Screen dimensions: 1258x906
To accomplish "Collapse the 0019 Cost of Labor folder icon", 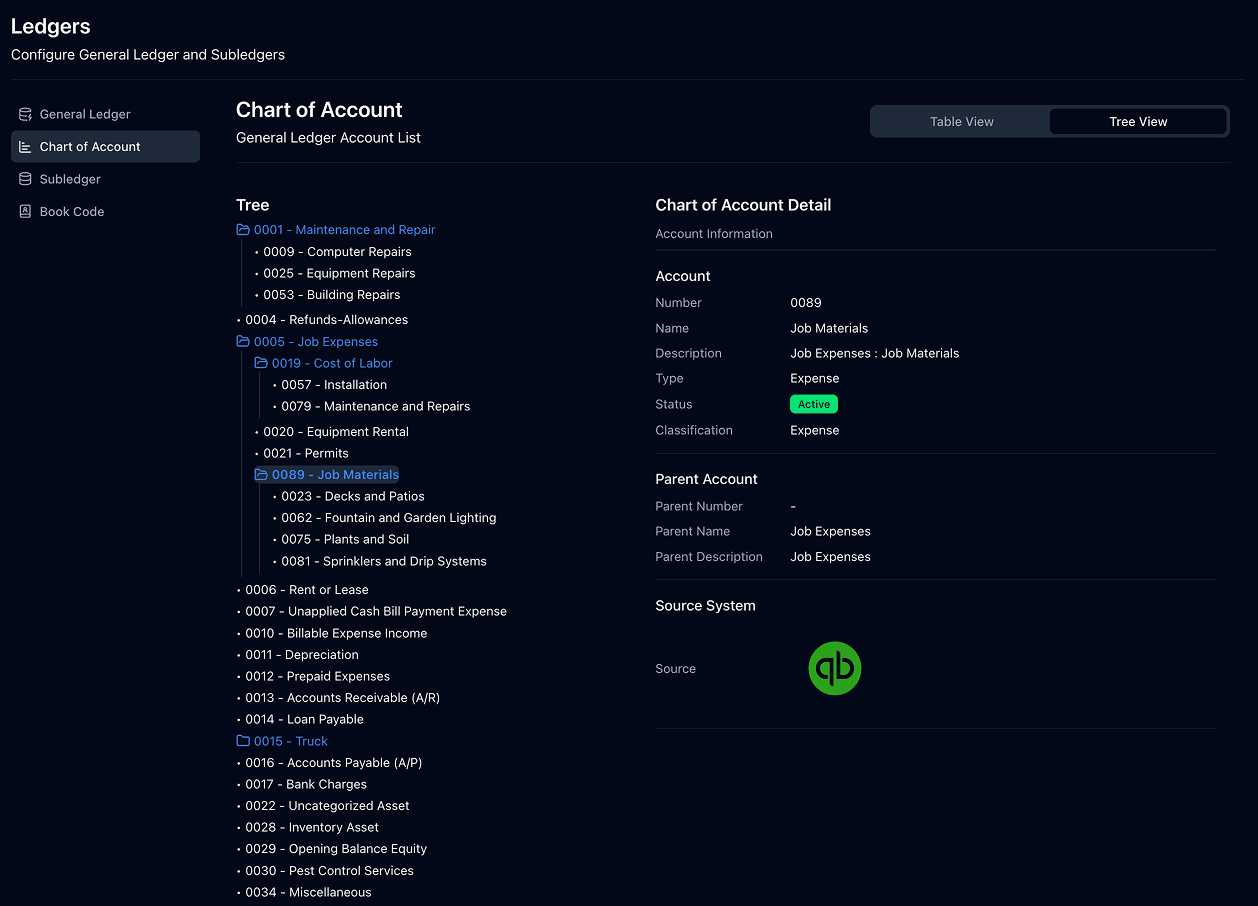I will [261, 363].
